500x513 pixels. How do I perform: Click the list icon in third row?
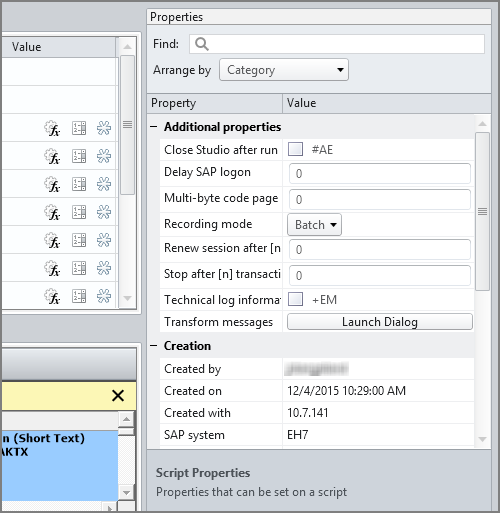(x=79, y=184)
